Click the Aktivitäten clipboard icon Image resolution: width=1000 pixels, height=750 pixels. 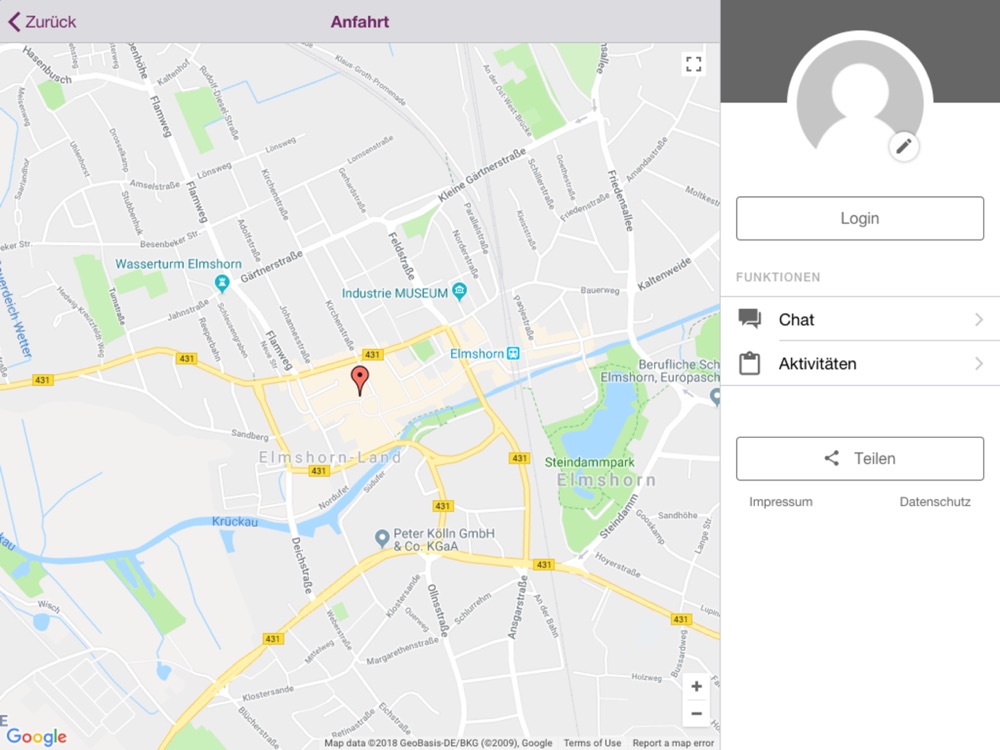749,363
